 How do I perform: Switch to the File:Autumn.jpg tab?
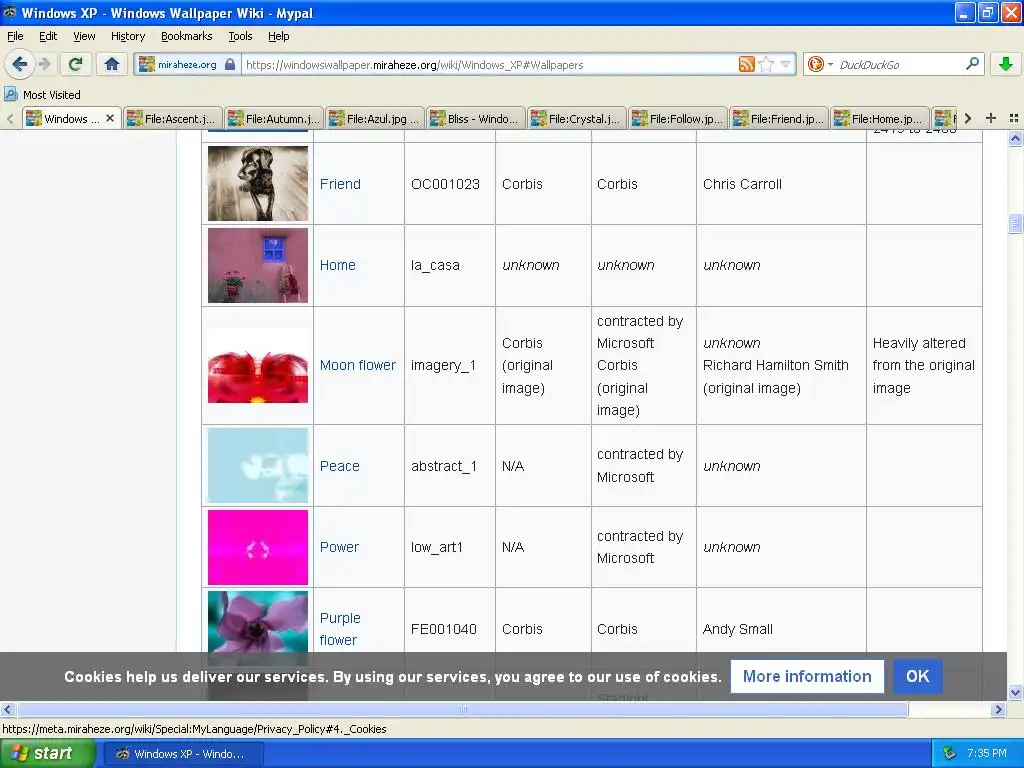tap(274, 119)
